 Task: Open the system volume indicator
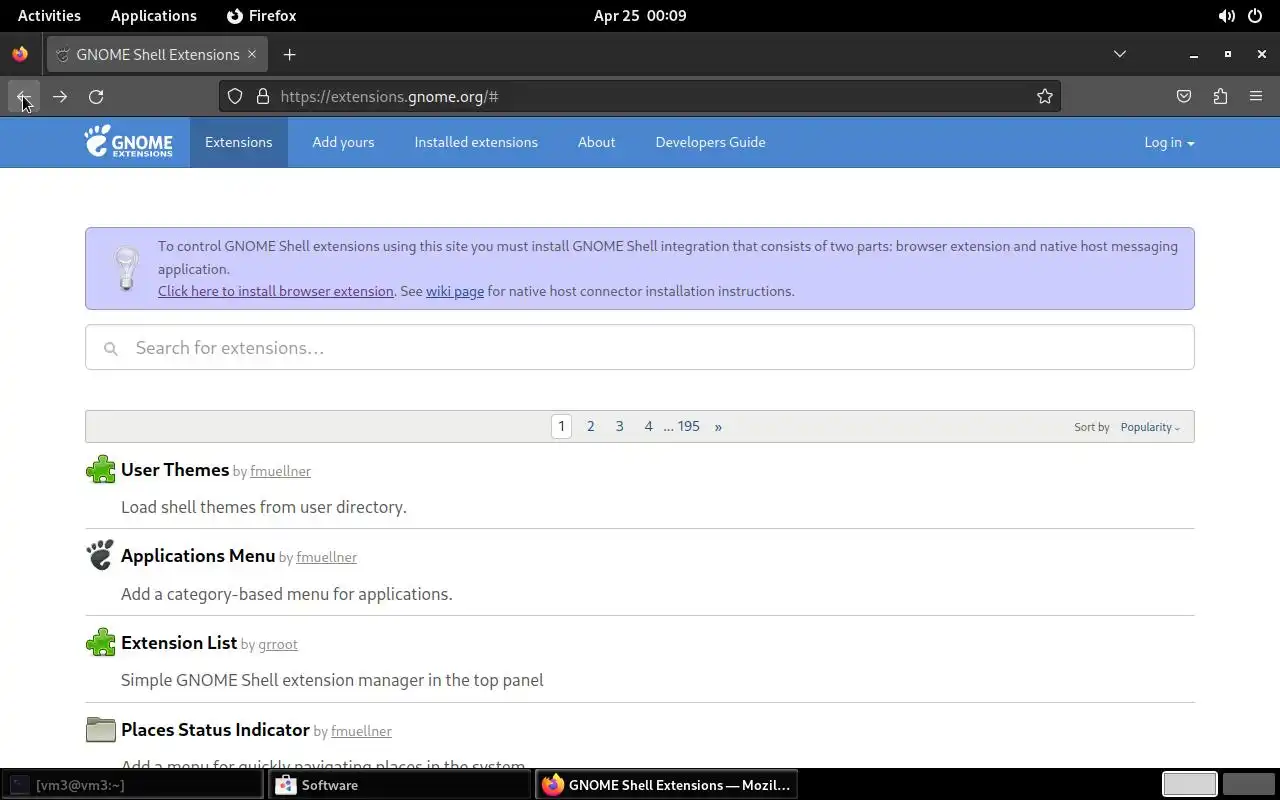coord(1226,16)
